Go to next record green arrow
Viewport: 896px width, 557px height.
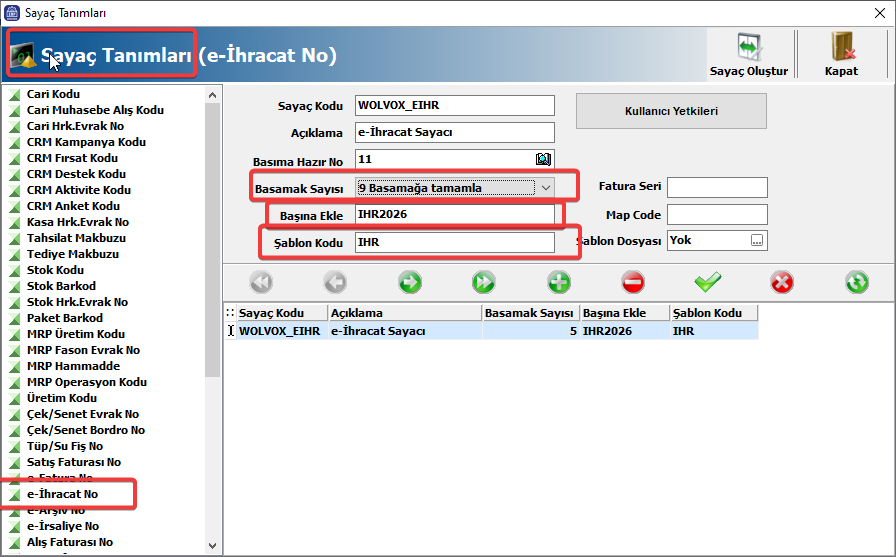(x=410, y=283)
